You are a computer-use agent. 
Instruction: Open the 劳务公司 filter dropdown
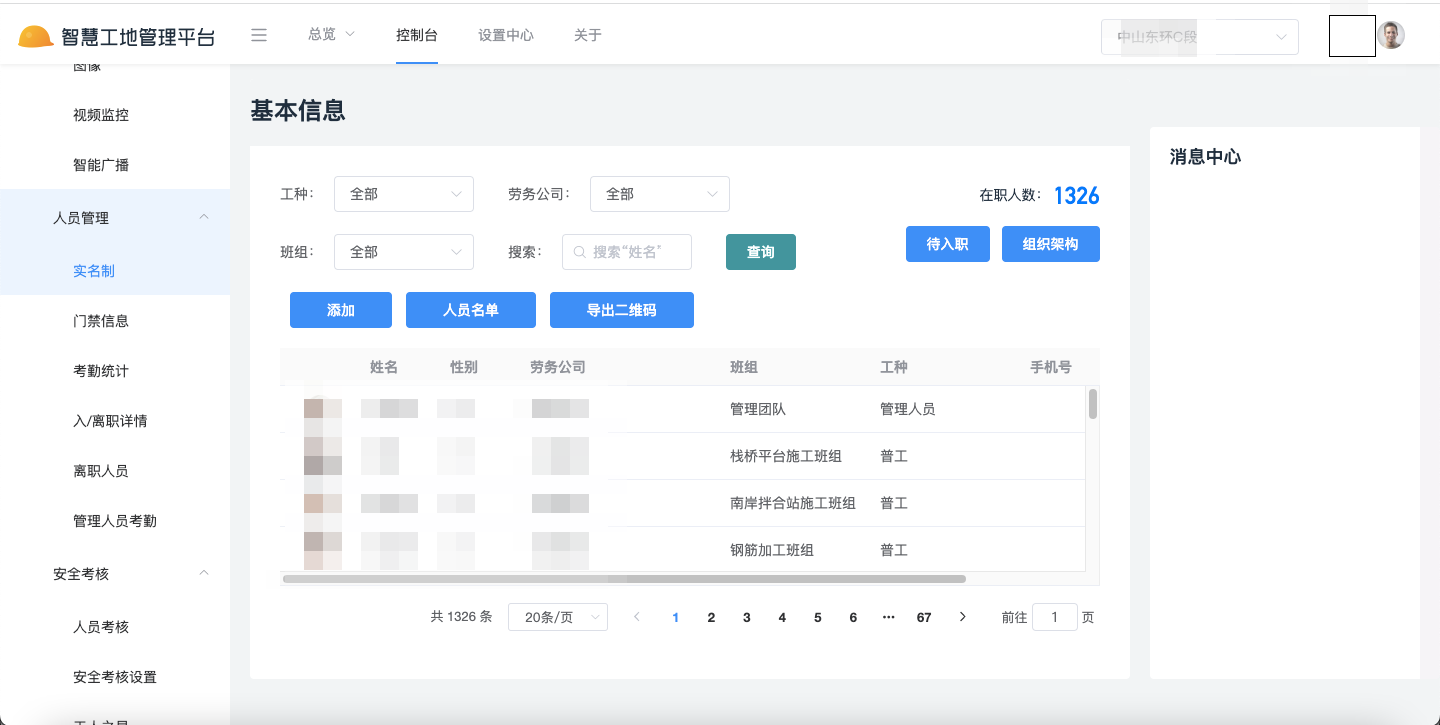[660, 194]
